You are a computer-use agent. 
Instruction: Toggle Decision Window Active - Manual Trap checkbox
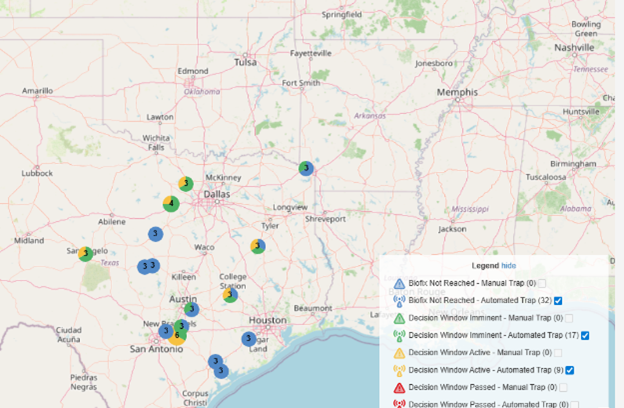(x=558, y=353)
